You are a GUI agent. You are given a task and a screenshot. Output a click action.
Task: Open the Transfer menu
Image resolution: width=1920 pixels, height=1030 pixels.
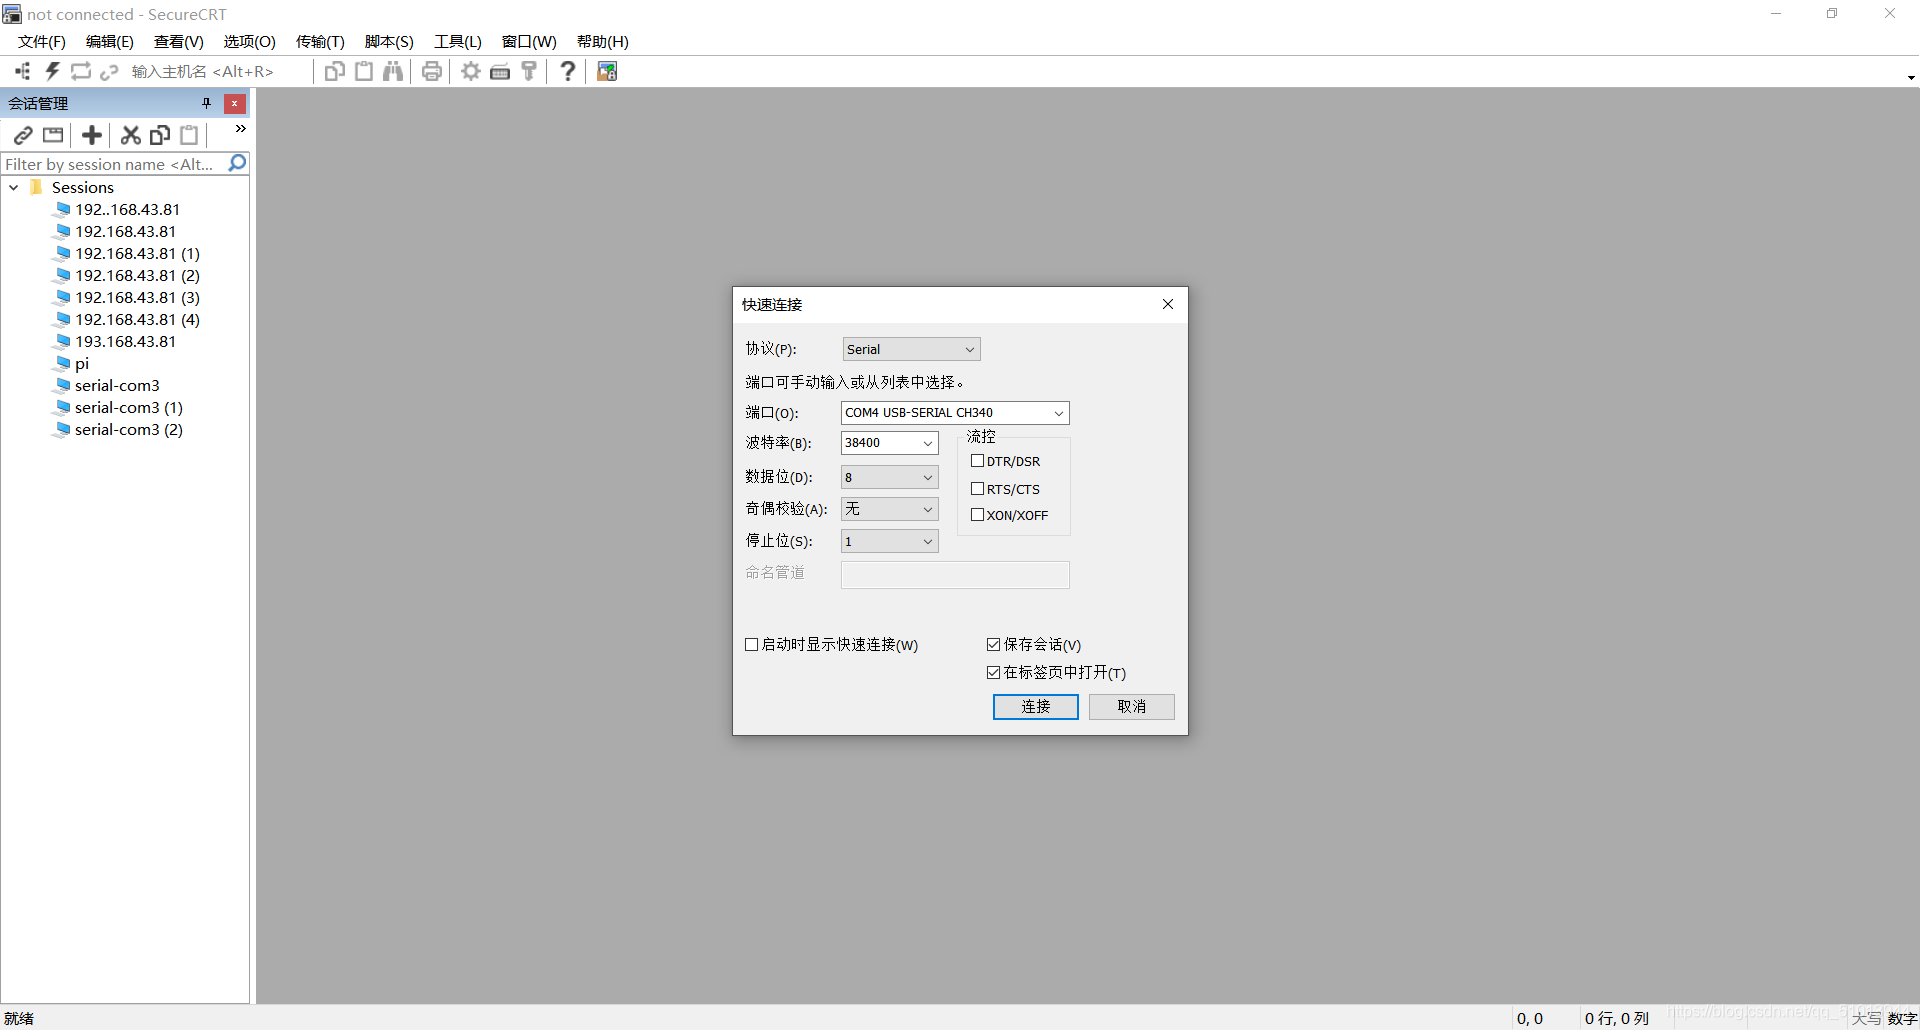320,41
